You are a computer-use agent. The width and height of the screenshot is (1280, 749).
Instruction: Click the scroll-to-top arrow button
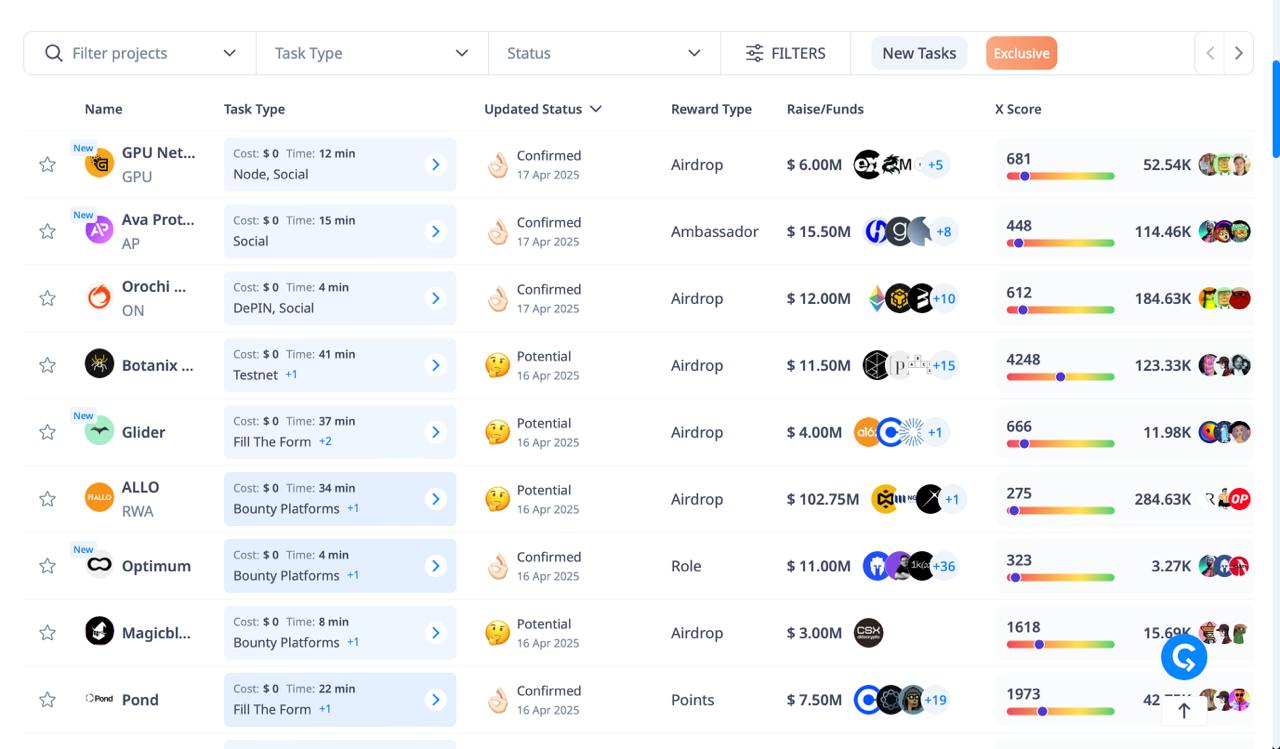(1184, 710)
